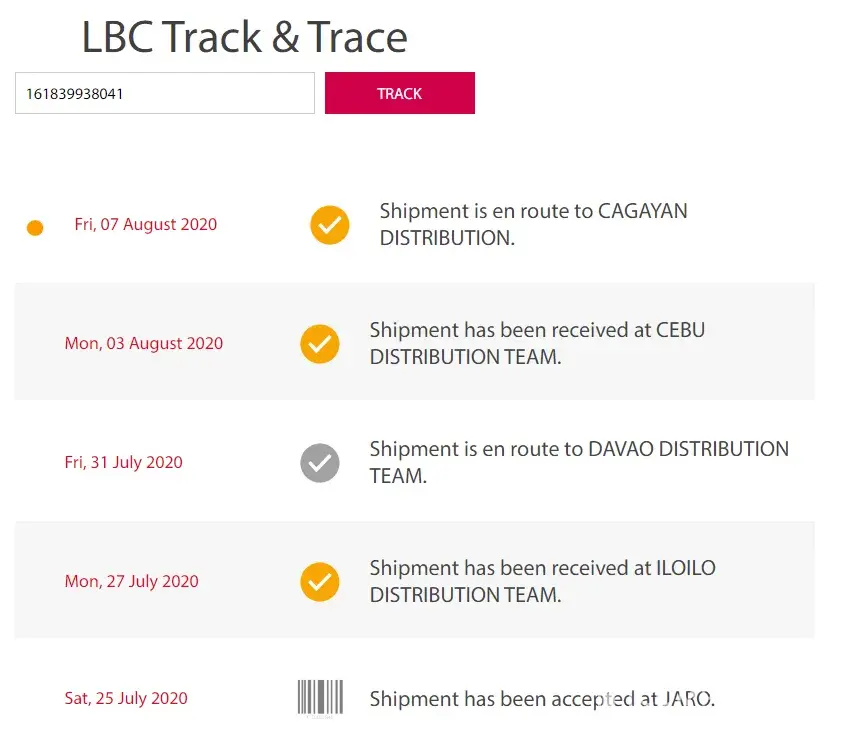Click the gray checkmark for DAVAO shipment

320,463
